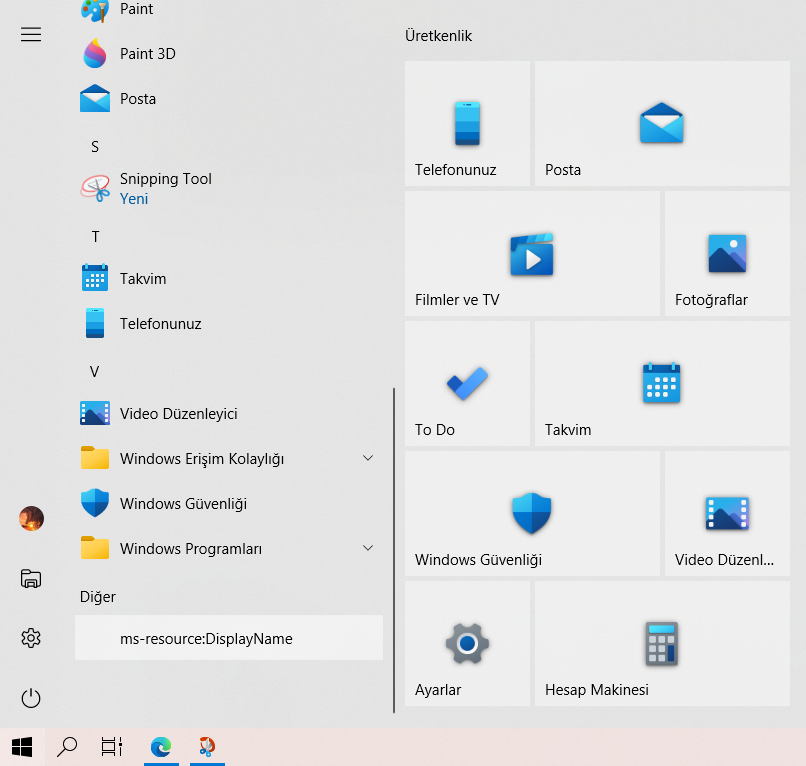This screenshot has width=806, height=766.
Task: Open the Video Düzenl... tile
Action: (727, 514)
